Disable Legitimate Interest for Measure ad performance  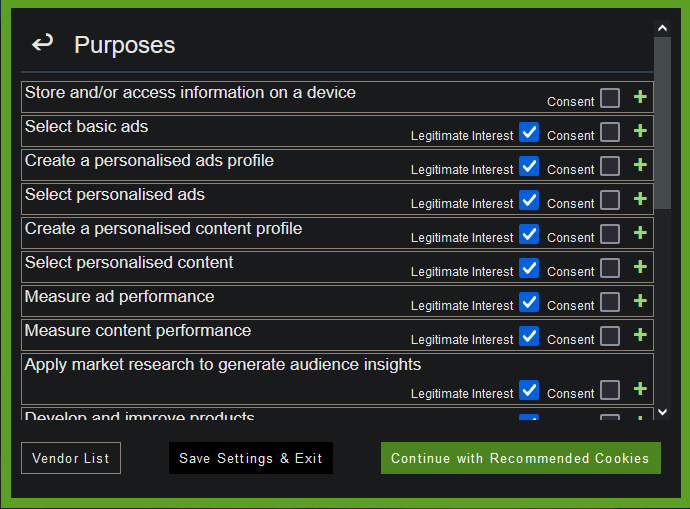tap(529, 302)
